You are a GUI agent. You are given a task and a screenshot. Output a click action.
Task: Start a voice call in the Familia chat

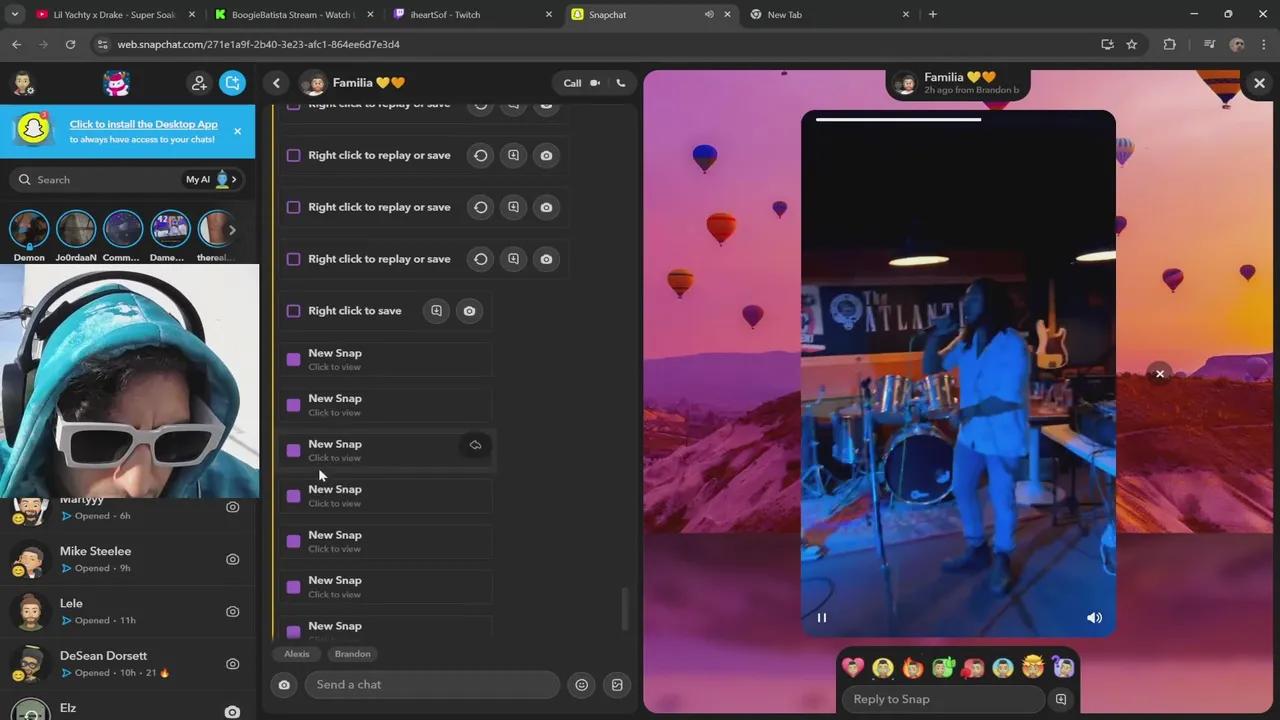click(x=620, y=83)
